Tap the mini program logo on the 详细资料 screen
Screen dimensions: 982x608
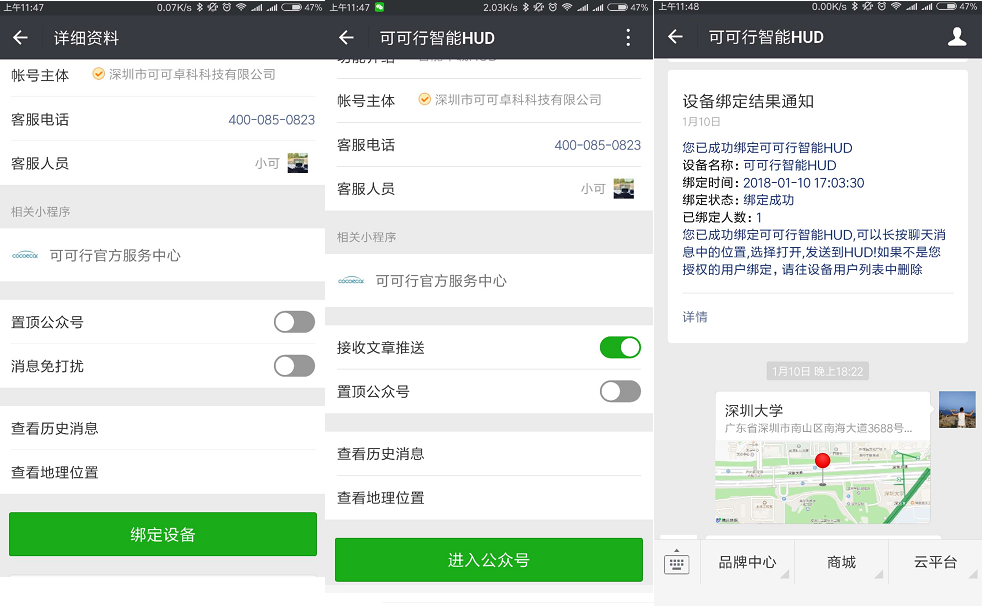25,255
